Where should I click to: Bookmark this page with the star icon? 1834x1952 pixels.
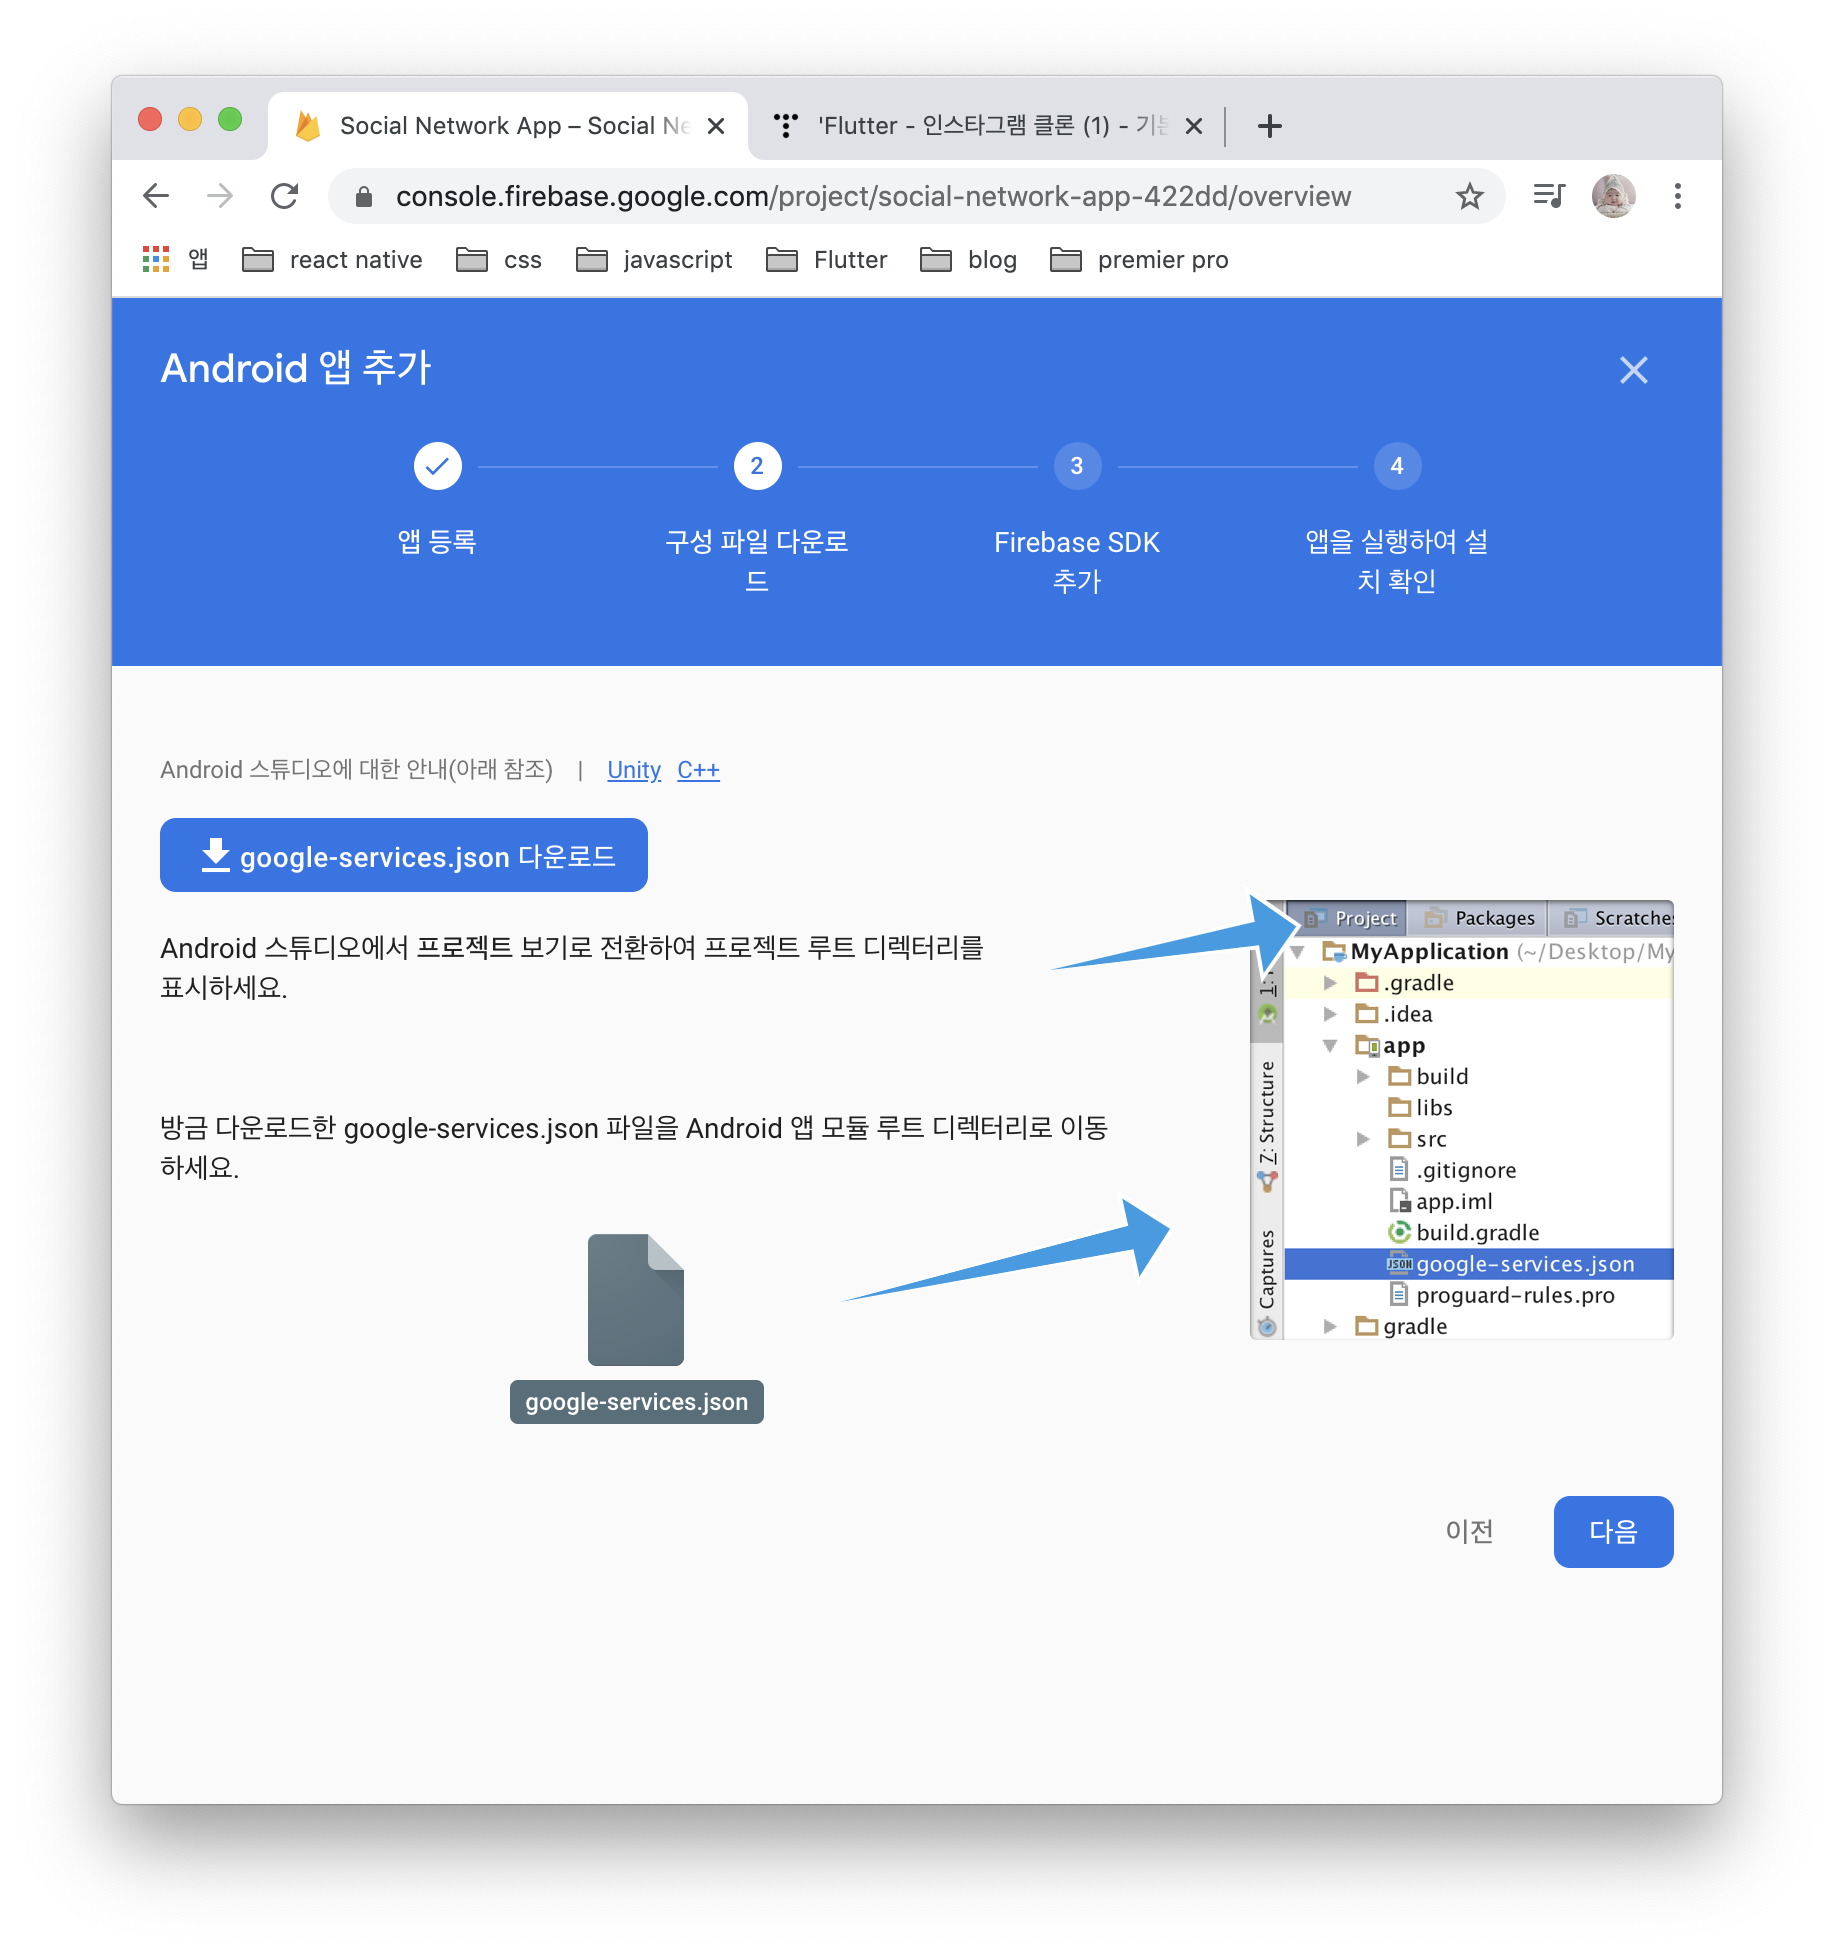pos(1469,196)
